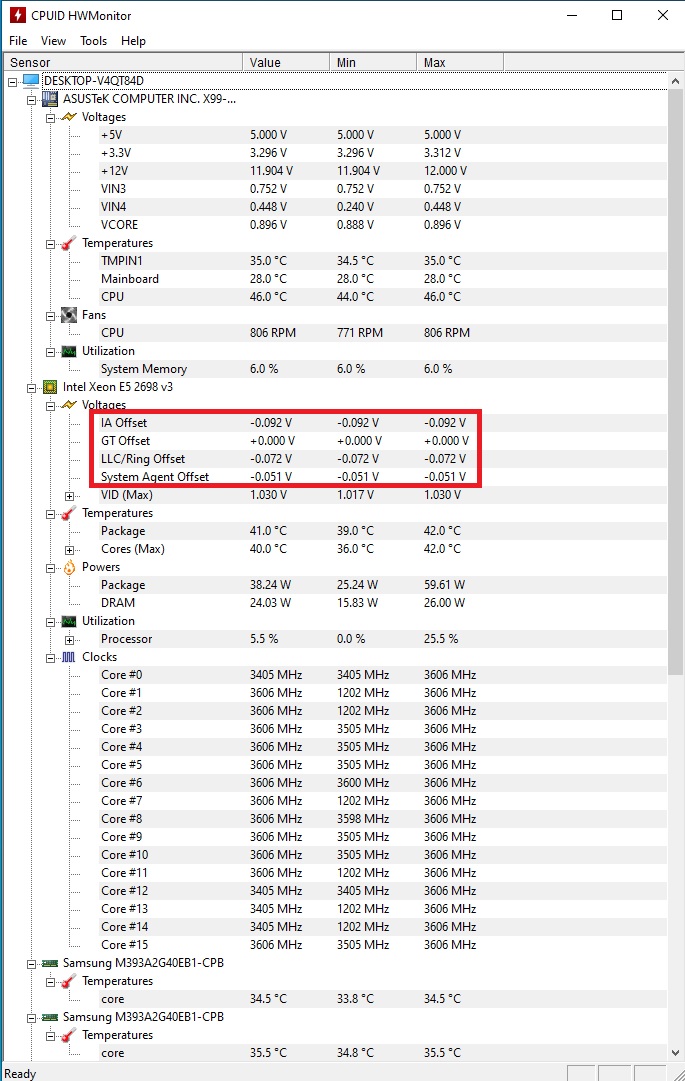Click the HWMonitor app icon in title bar
Viewport: 685px width, 1081px height.
(x=17, y=15)
